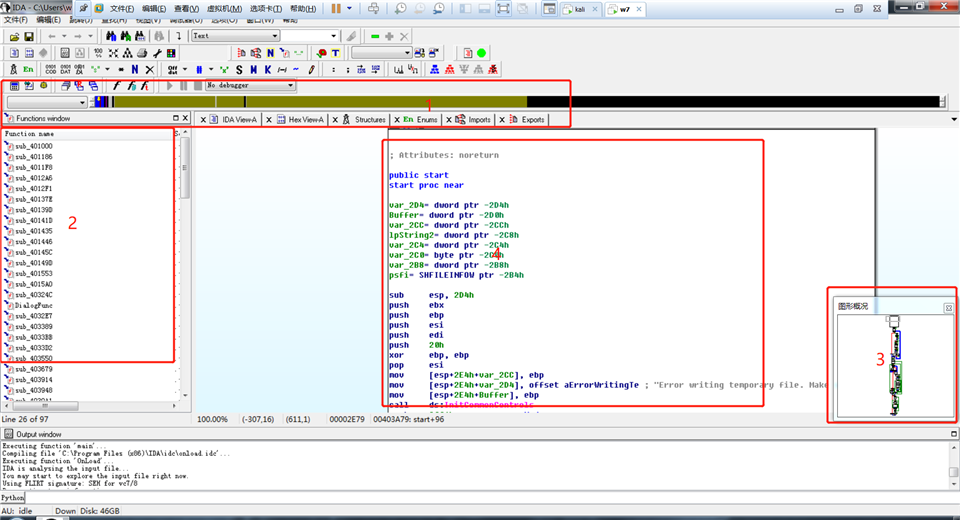960x520 pixels.
Task: Switch to the kali VM tab
Action: click(x=579, y=9)
